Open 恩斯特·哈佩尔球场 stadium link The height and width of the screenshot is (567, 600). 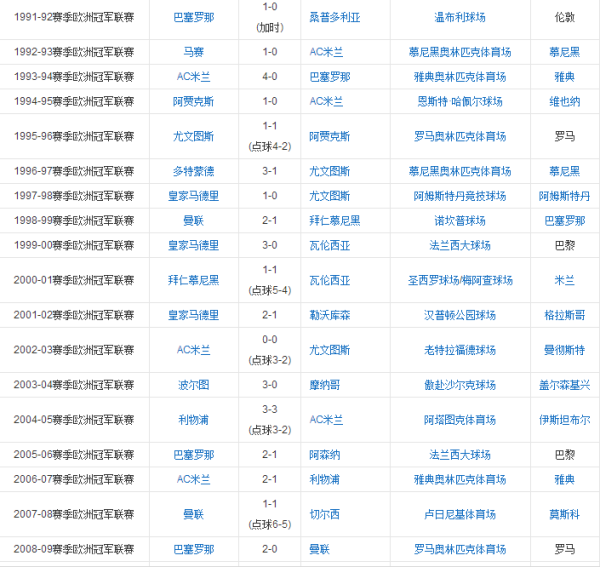coord(460,101)
